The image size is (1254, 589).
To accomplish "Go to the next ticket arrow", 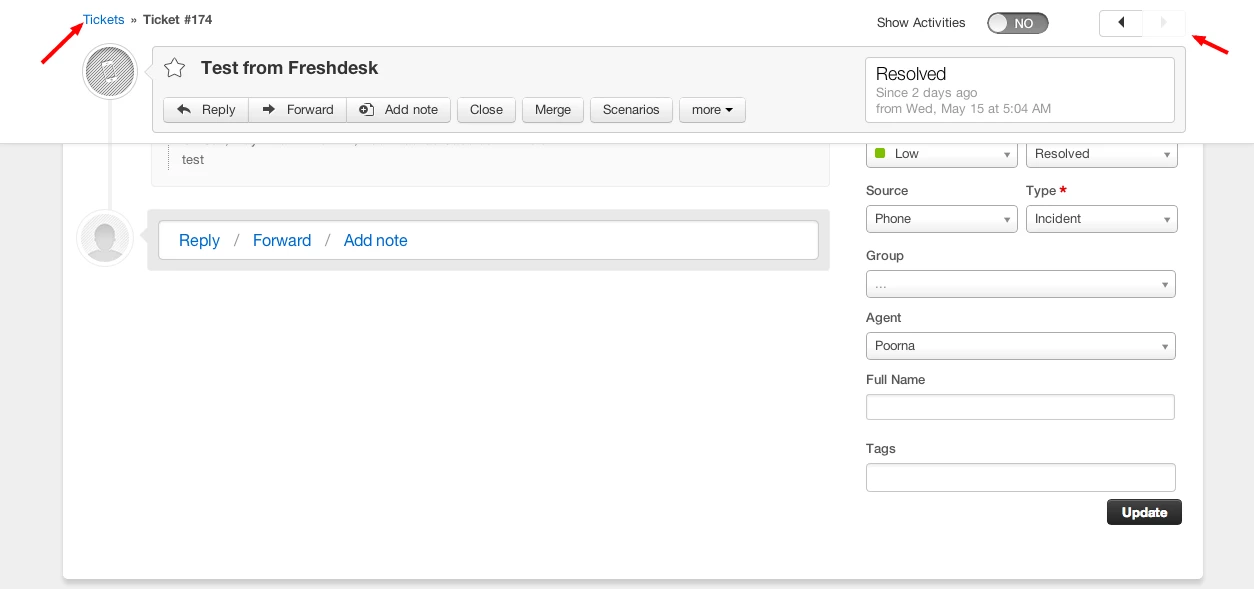I will (x=1164, y=23).
